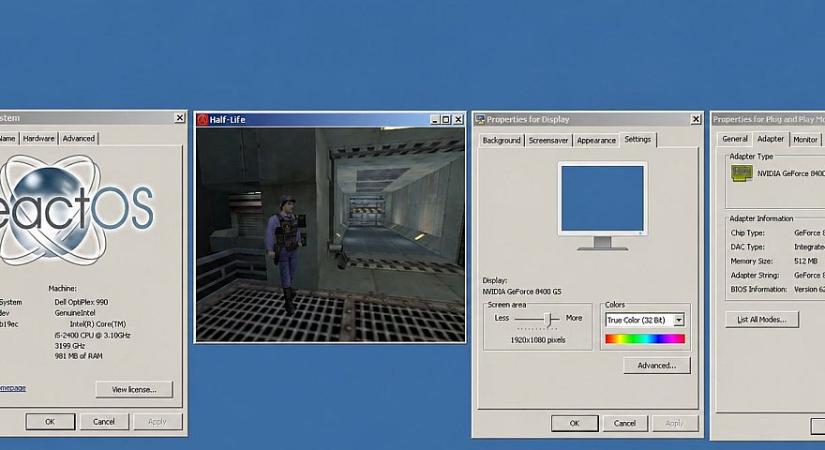The height and width of the screenshot is (450, 825).
Task: Open Advanced tab in System window
Action: [78, 138]
